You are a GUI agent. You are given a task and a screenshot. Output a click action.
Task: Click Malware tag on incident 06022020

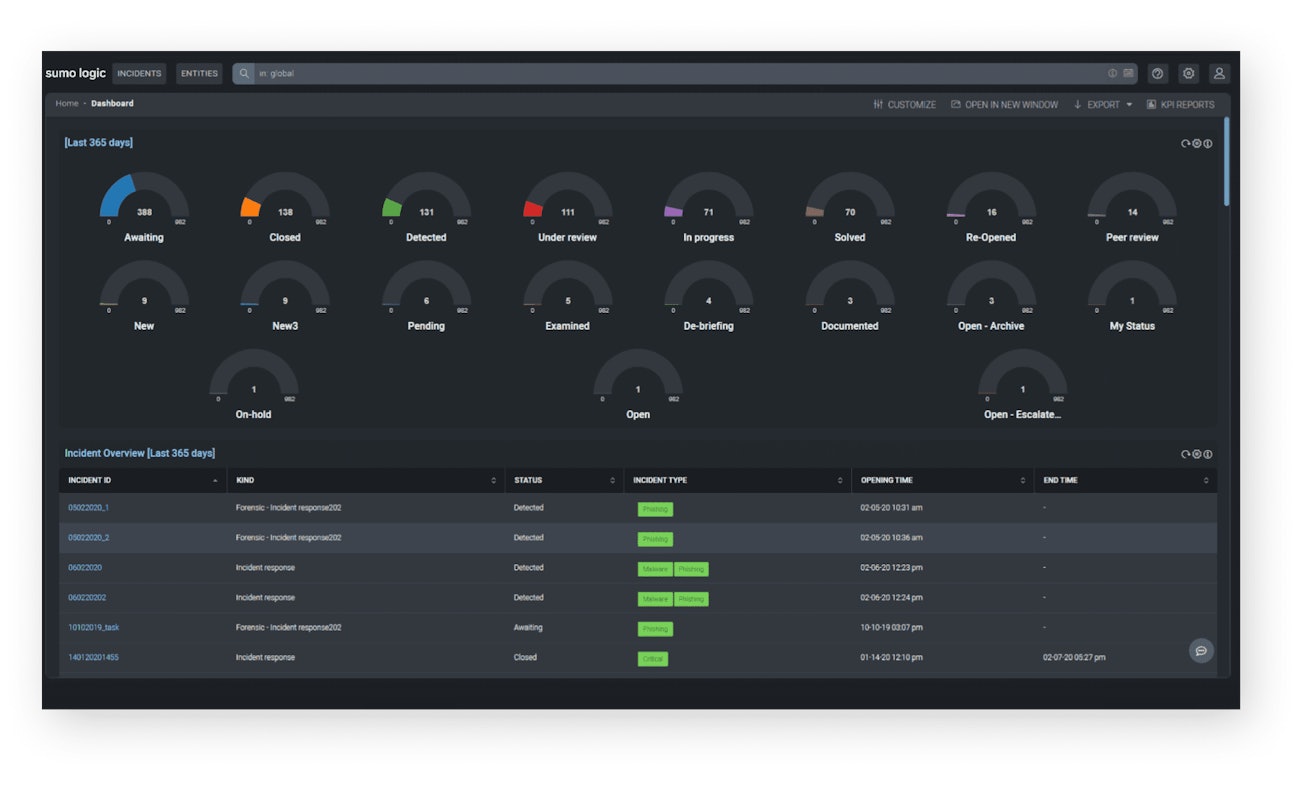tap(655, 569)
